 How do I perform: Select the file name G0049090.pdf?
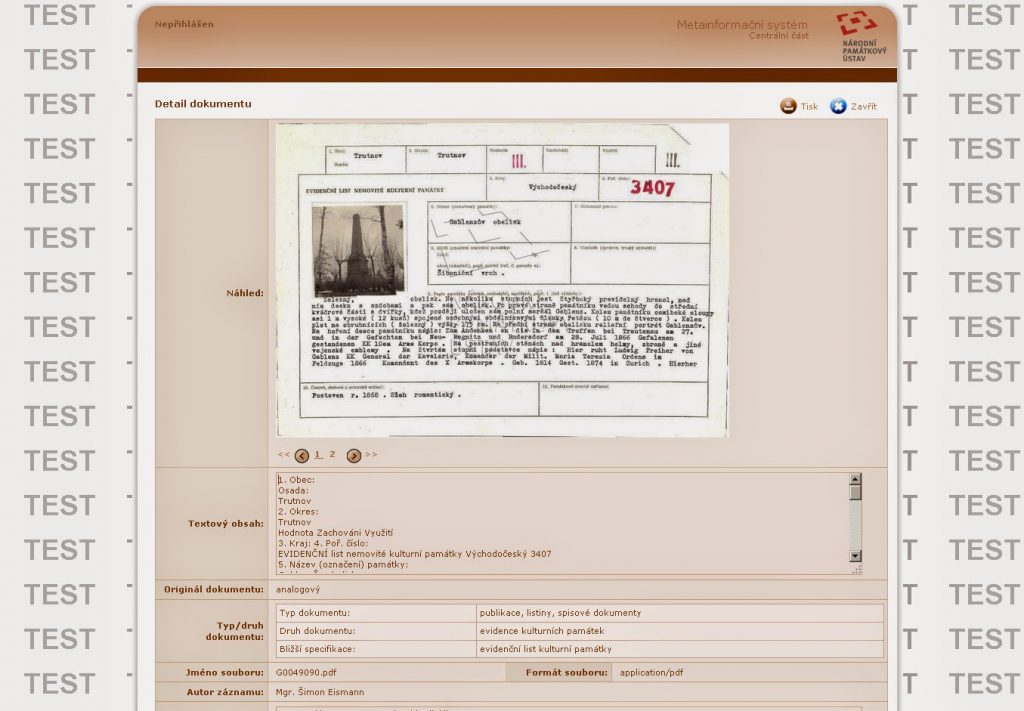[306, 672]
